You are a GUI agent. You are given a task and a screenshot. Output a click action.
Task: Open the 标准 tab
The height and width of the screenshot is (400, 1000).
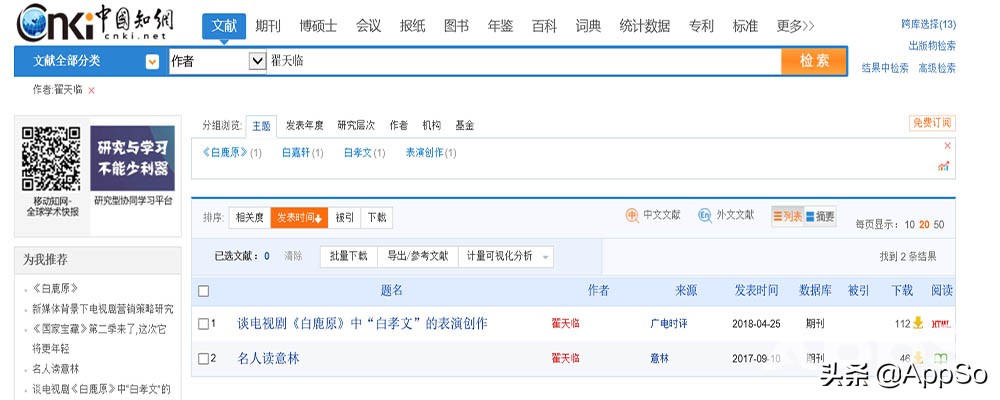tap(745, 26)
